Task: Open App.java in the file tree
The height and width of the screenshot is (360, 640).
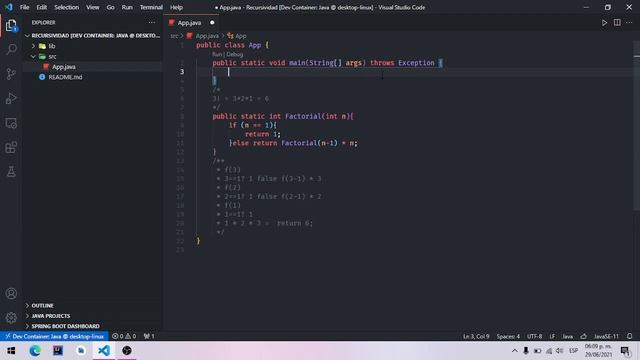Action: pos(64,67)
